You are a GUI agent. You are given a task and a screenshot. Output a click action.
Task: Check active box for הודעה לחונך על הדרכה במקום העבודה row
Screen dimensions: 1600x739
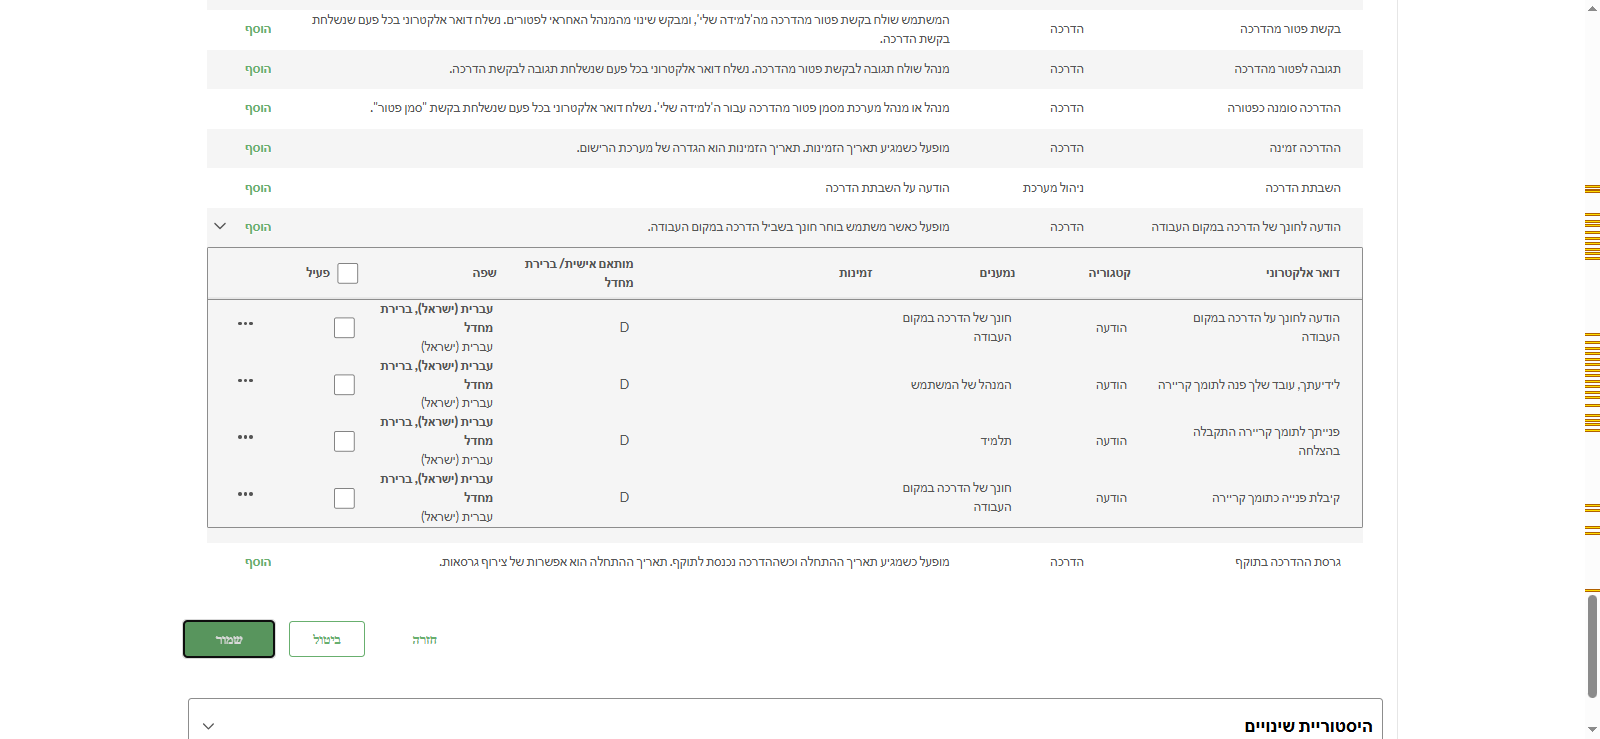[344, 328]
